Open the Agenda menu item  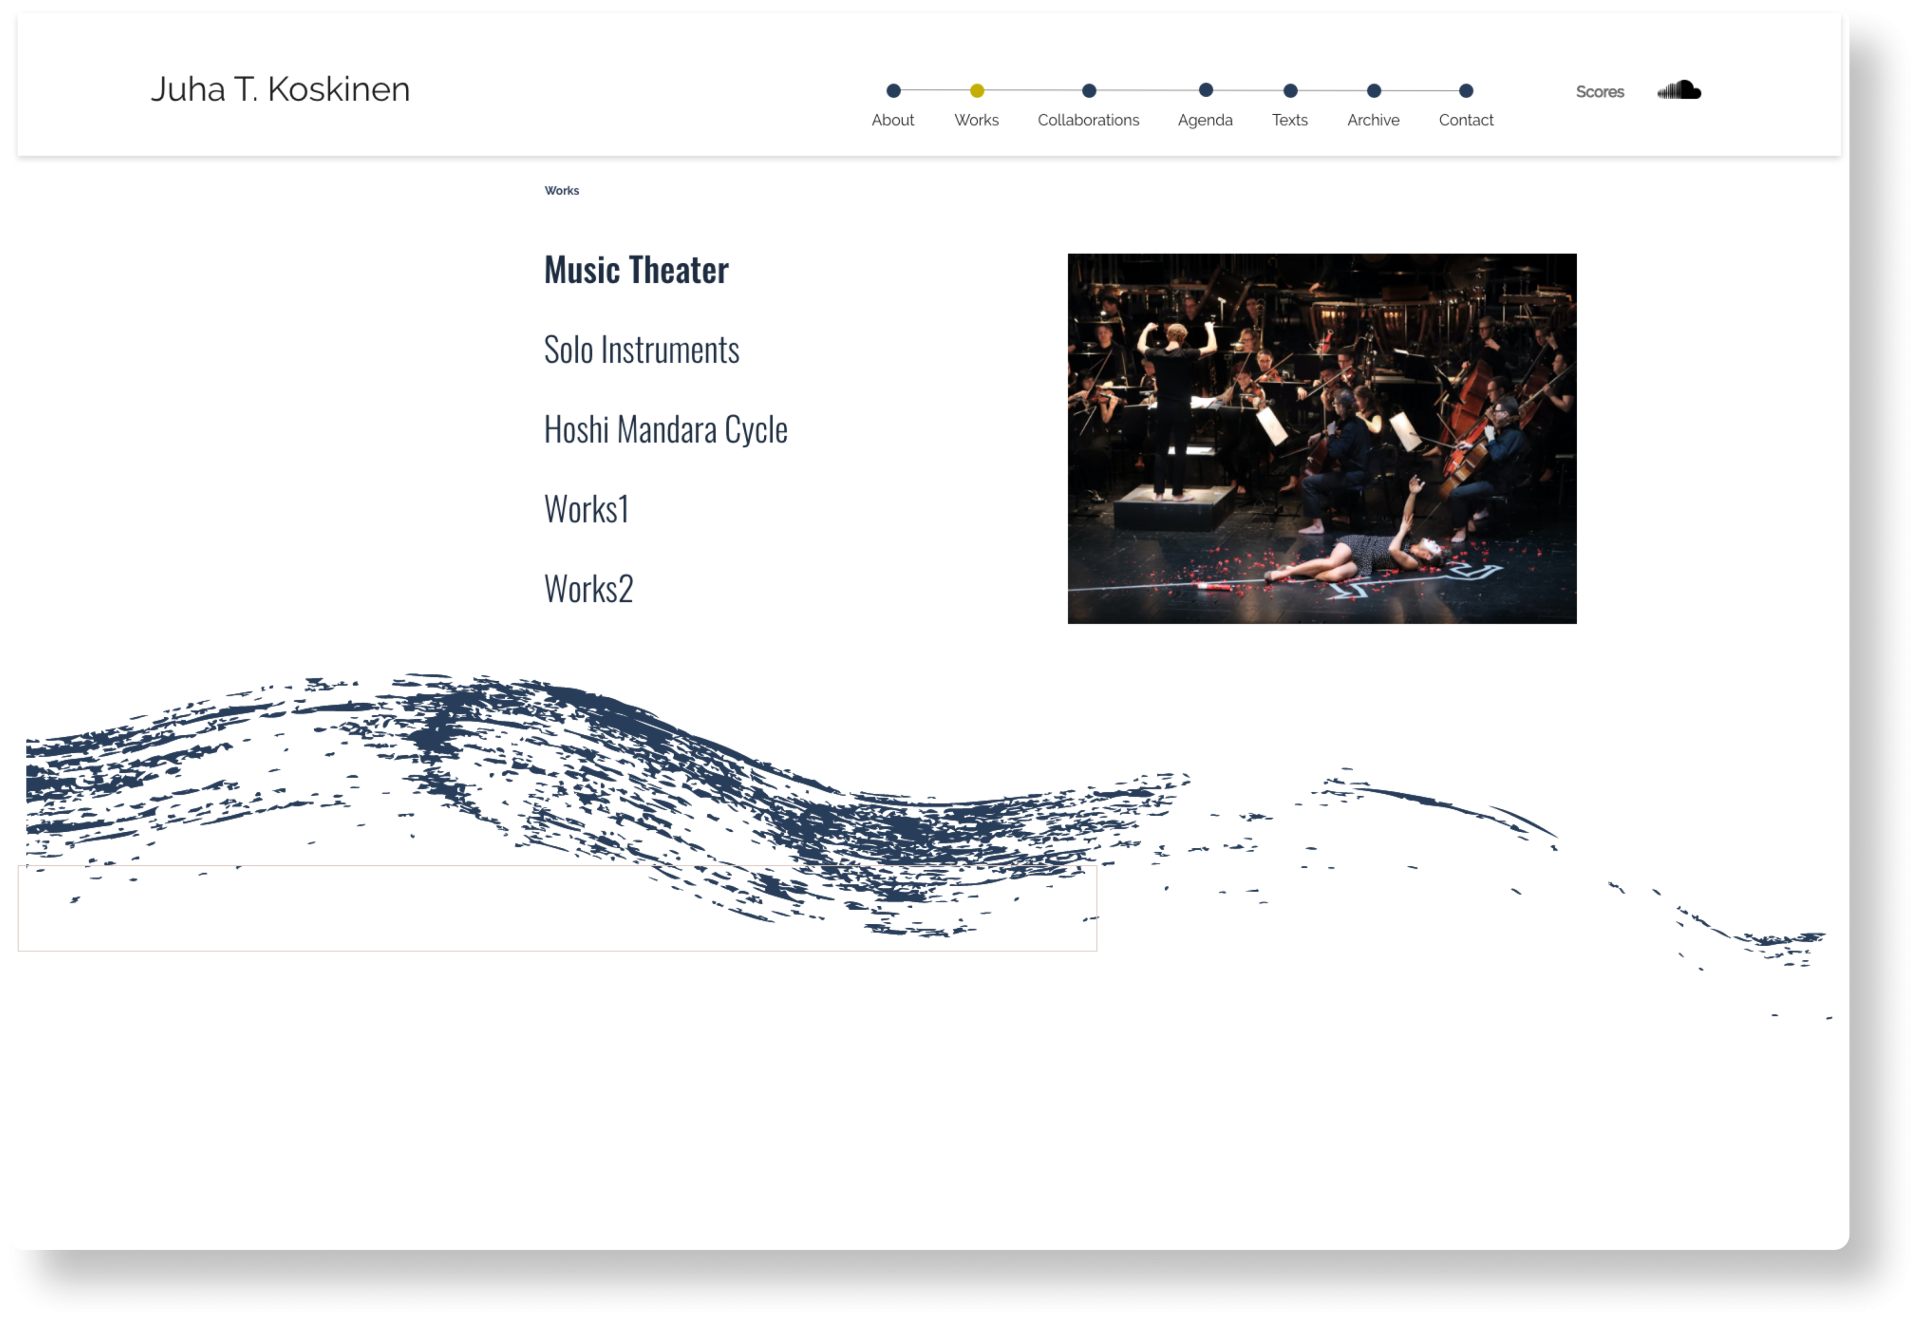[1205, 120]
